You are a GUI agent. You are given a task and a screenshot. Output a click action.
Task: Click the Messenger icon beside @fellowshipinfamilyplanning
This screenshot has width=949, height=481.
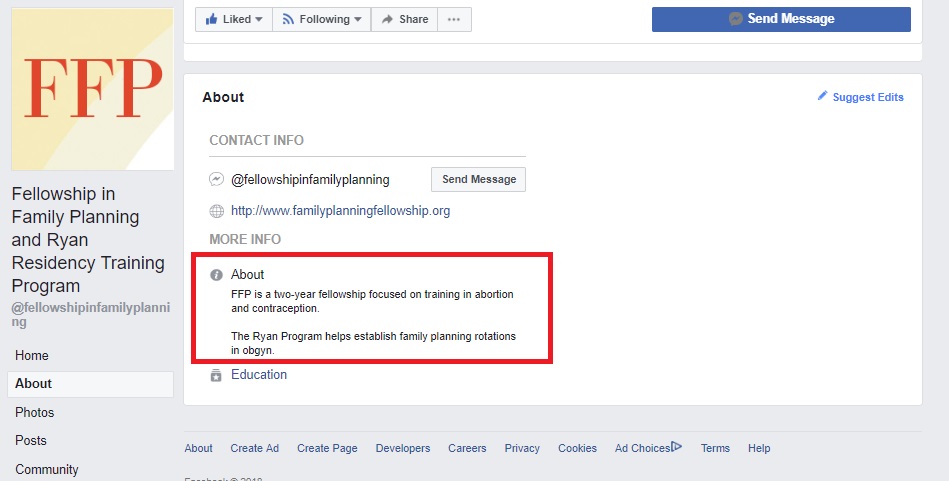tap(216, 179)
